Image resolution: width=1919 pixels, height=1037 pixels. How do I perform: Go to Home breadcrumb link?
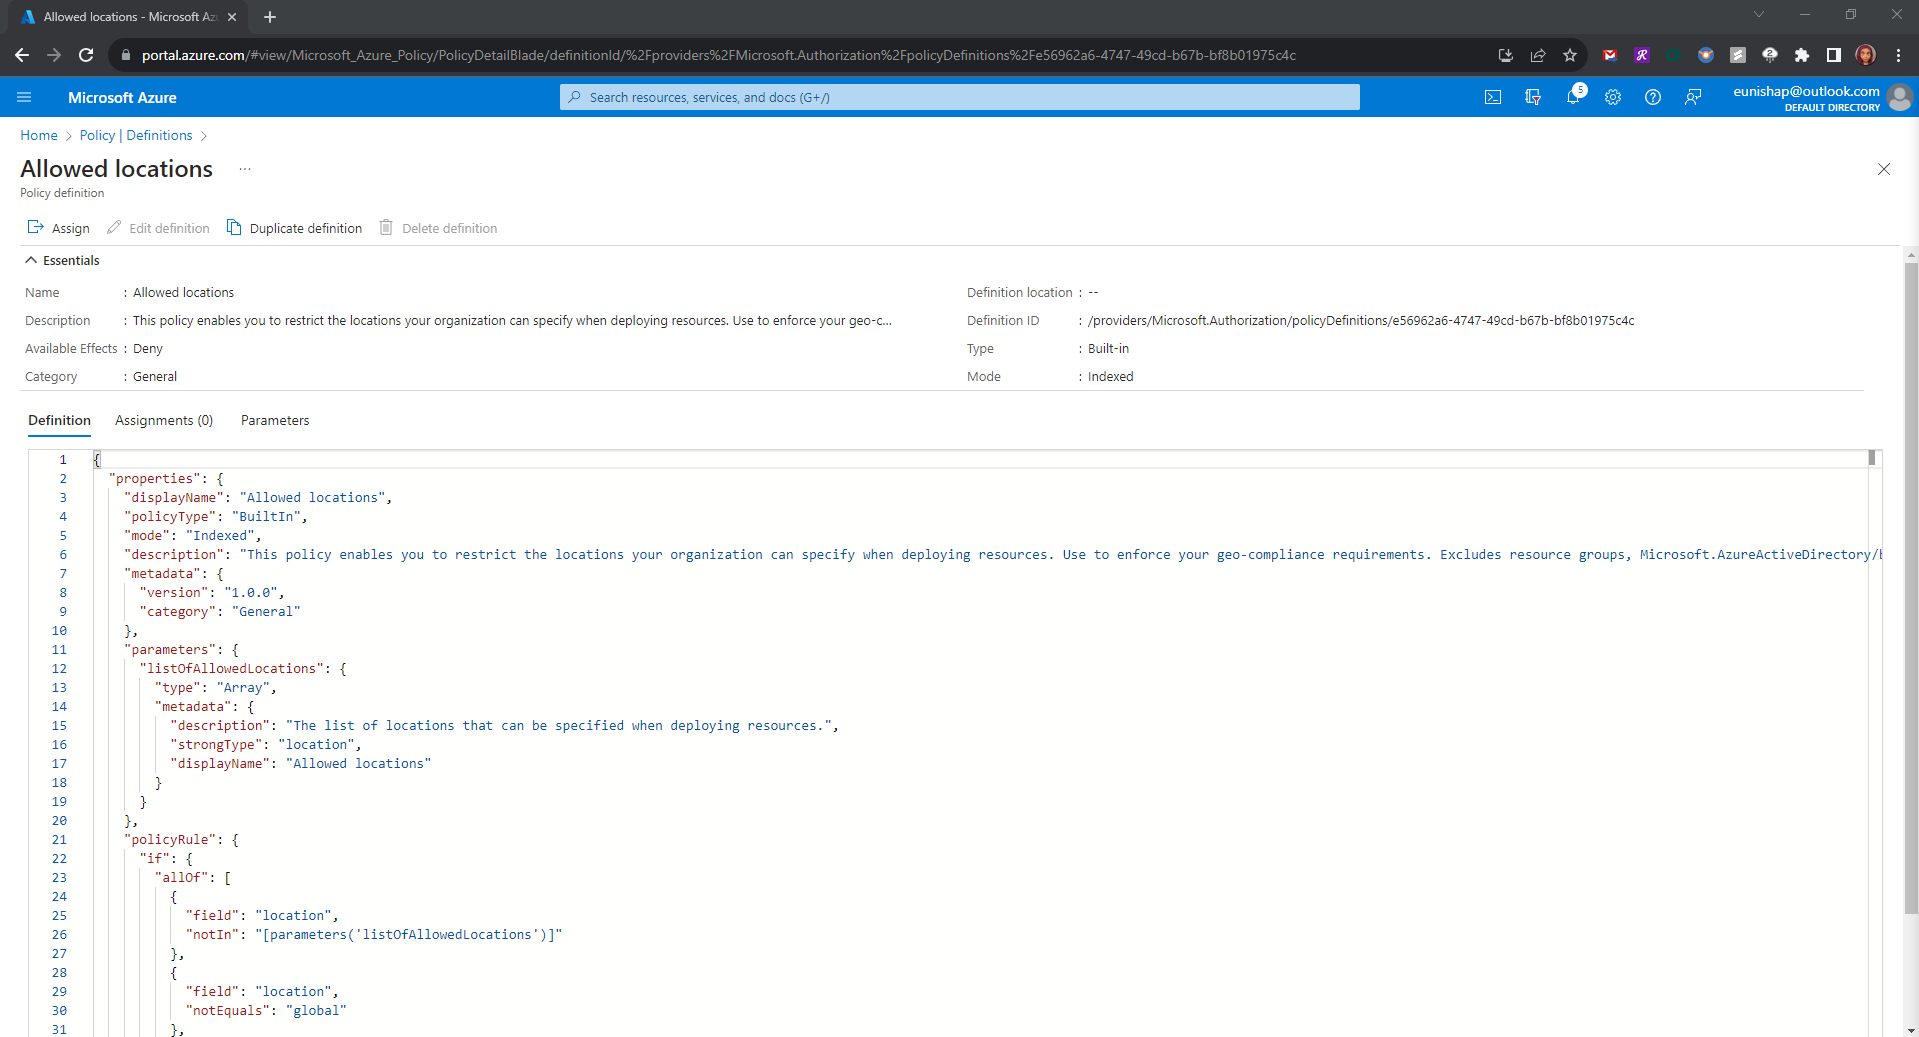(x=39, y=135)
